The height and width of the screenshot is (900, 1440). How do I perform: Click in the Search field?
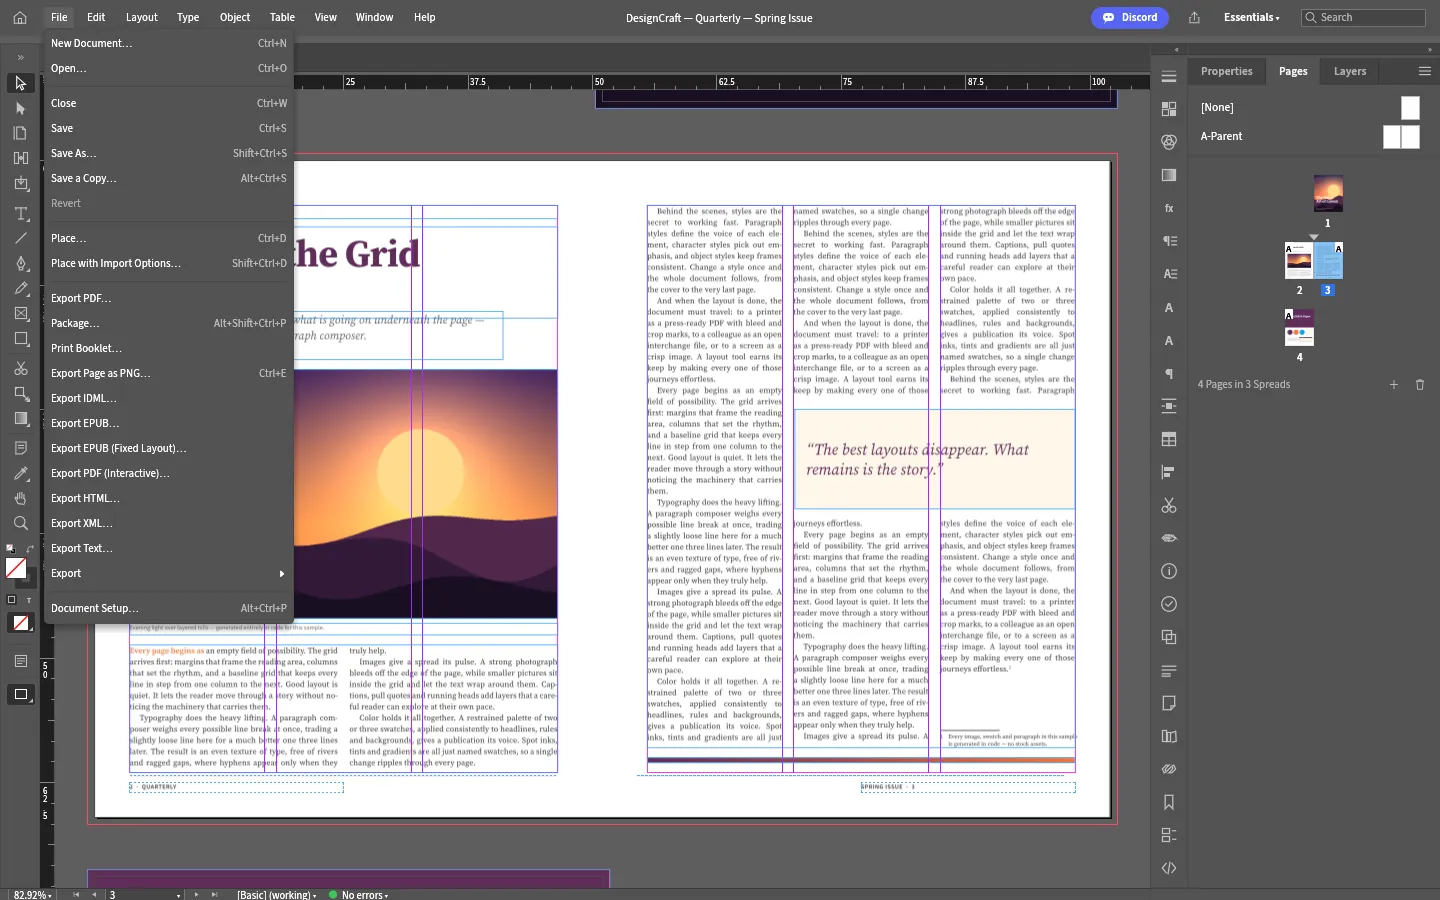click(1363, 17)
